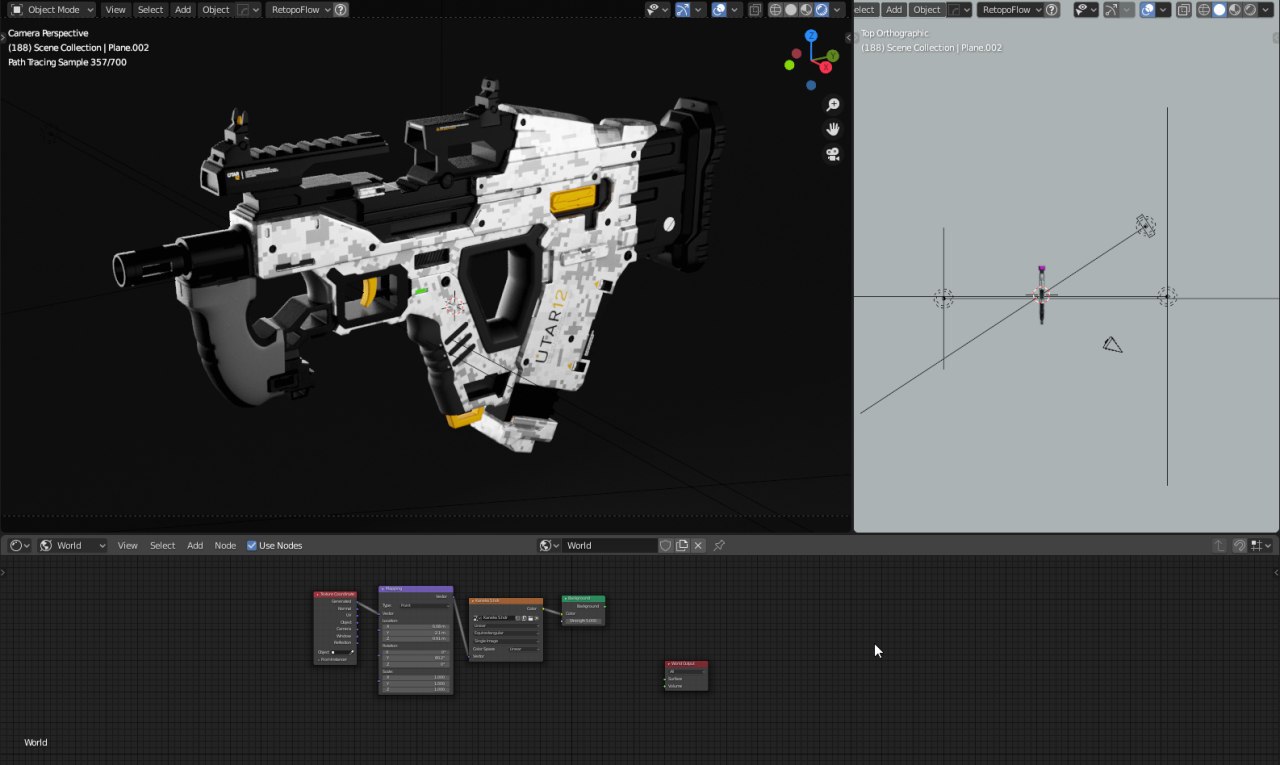Toggle pin node tree icon
The width and height of the screenshot is (1280, 765).
(719, 546)
